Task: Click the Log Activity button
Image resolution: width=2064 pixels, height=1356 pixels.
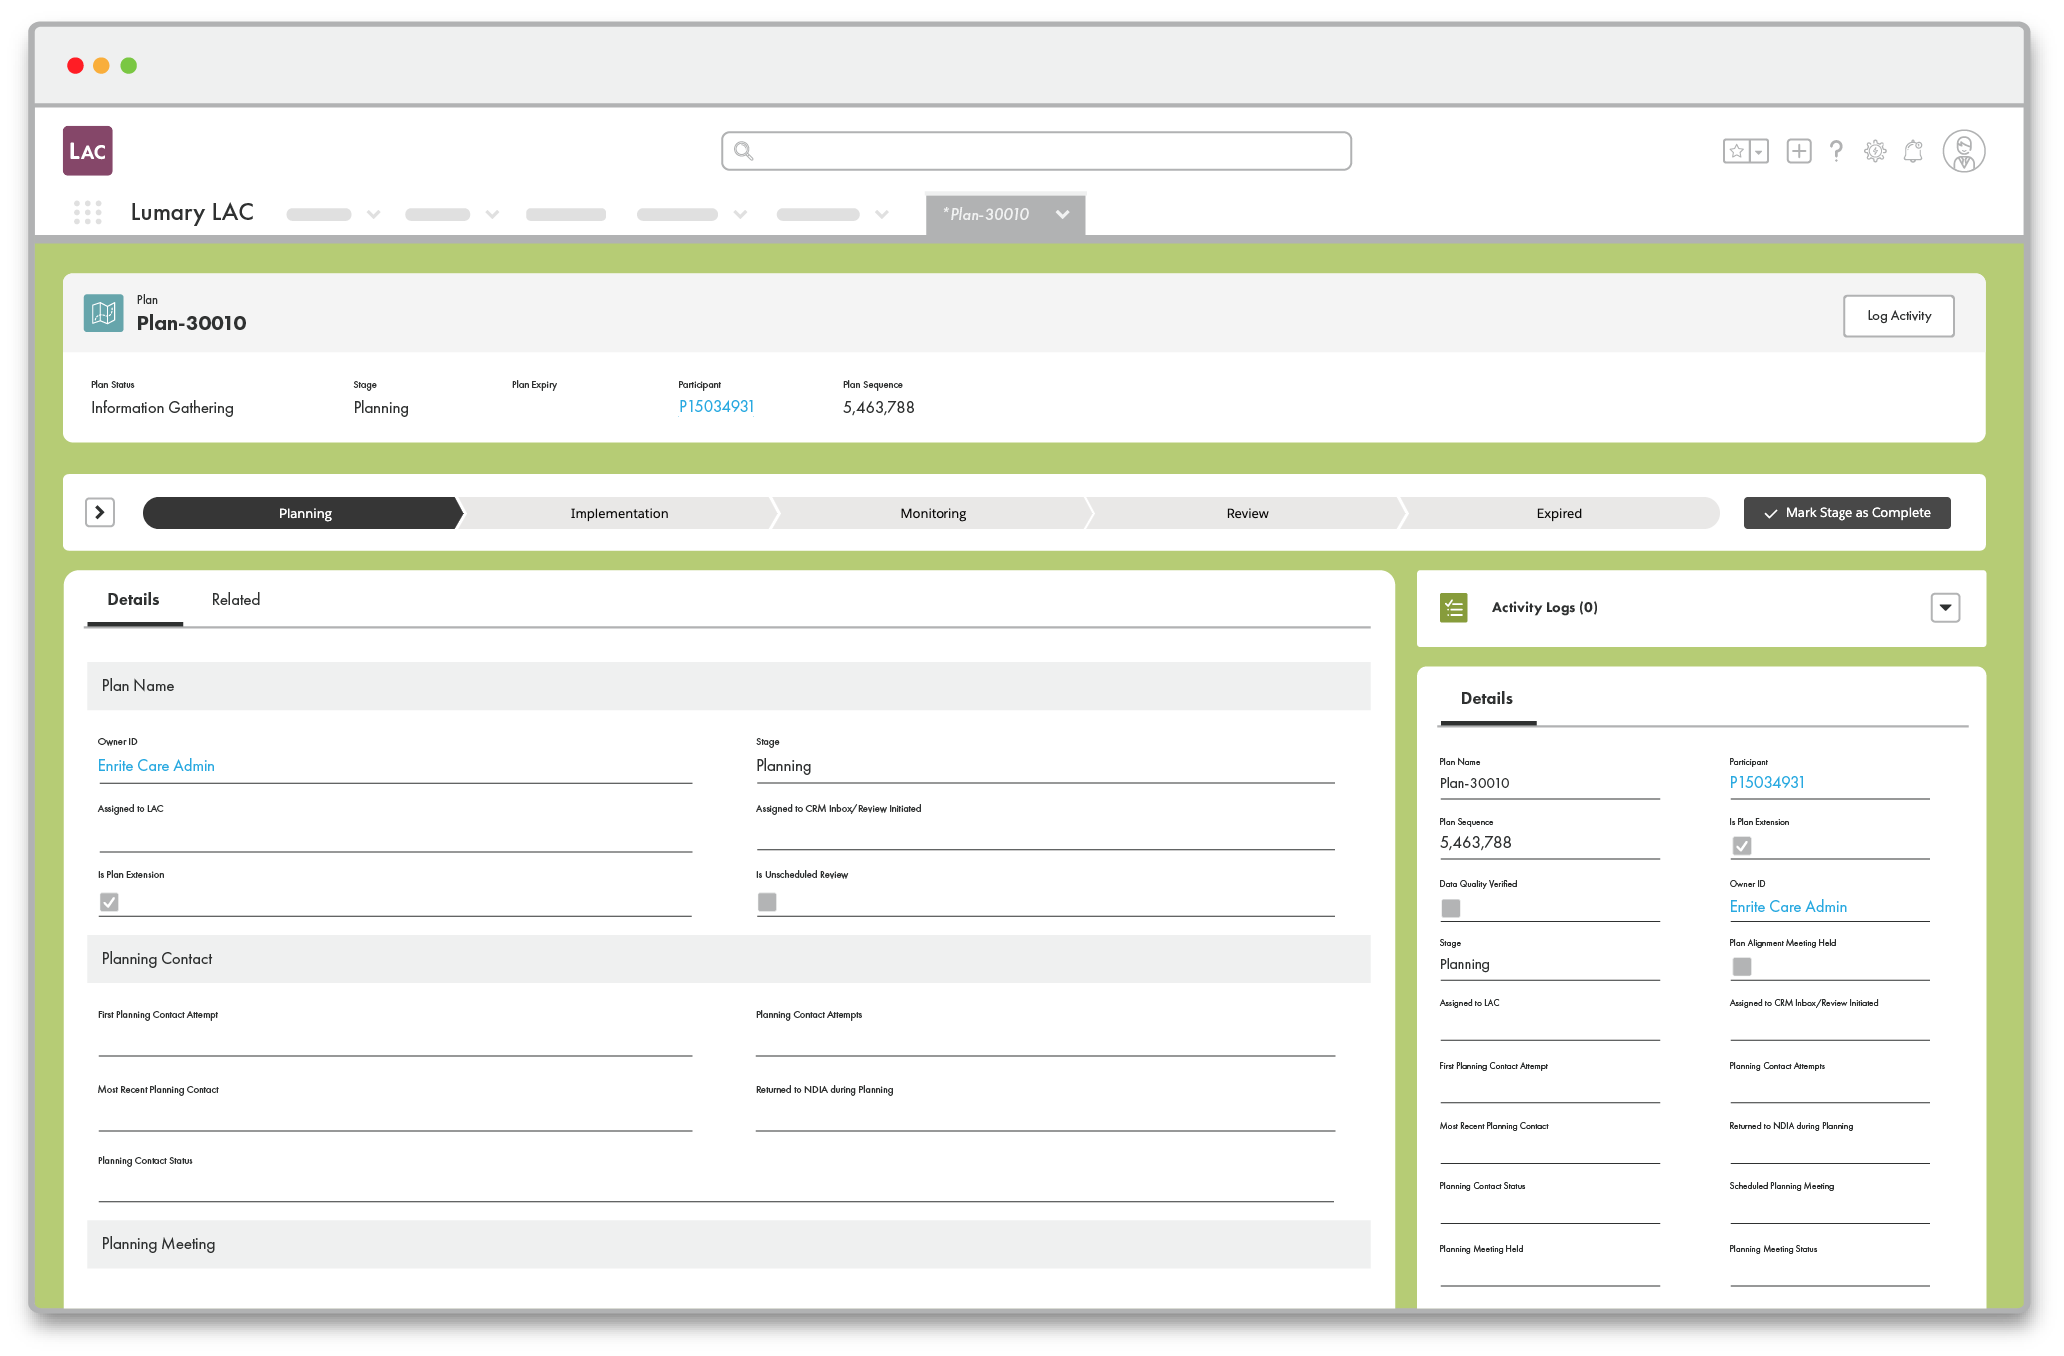Action: (x=1898, y=316)
